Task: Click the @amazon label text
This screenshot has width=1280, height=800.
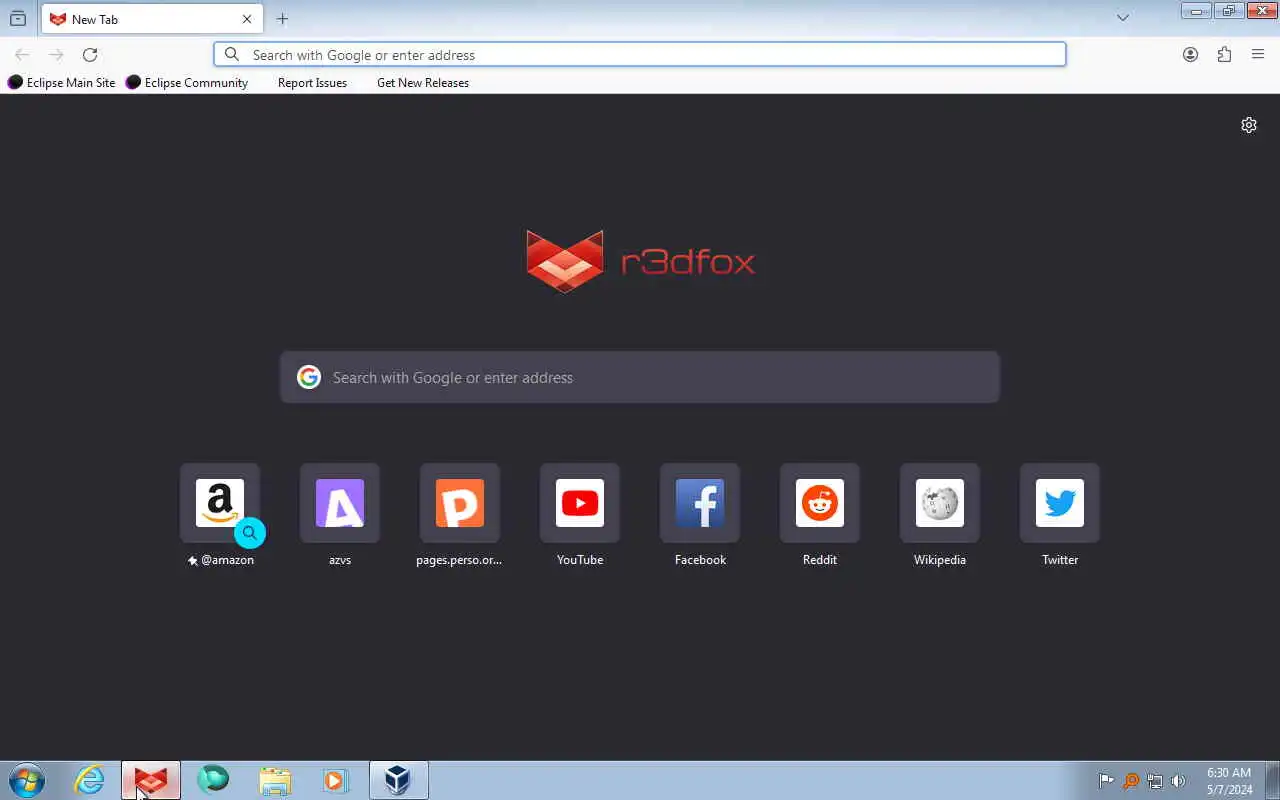Action: [227, 560]
